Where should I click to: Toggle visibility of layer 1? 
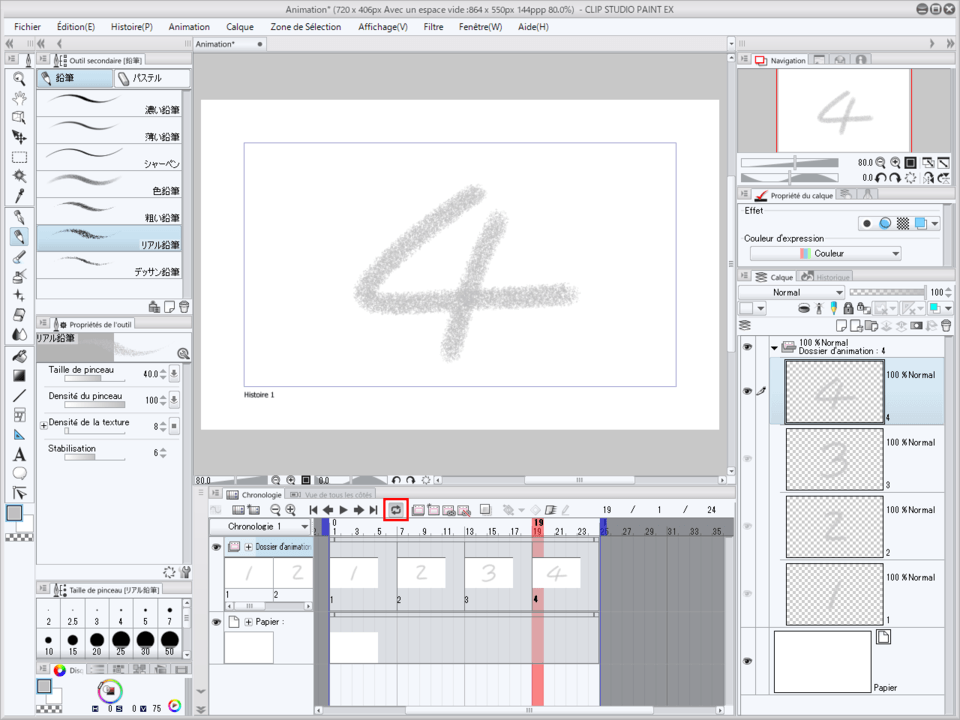[x=748, y=593]
